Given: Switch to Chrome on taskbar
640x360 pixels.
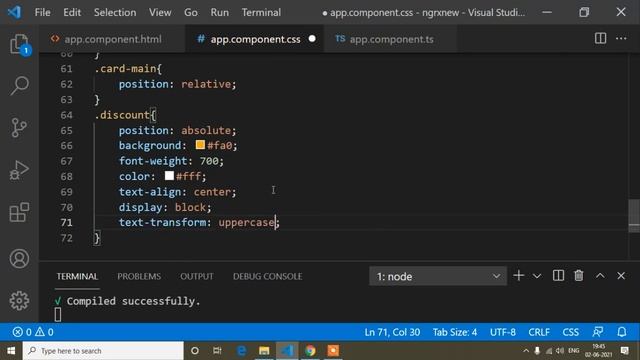Looking at the screenshot, I should pos(310,351).
